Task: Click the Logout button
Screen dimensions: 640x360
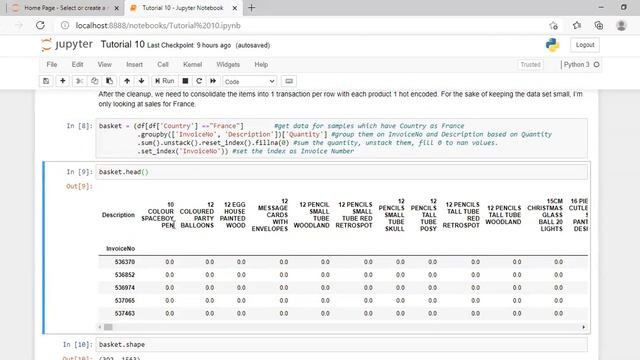Action: [x=585, y=45]
